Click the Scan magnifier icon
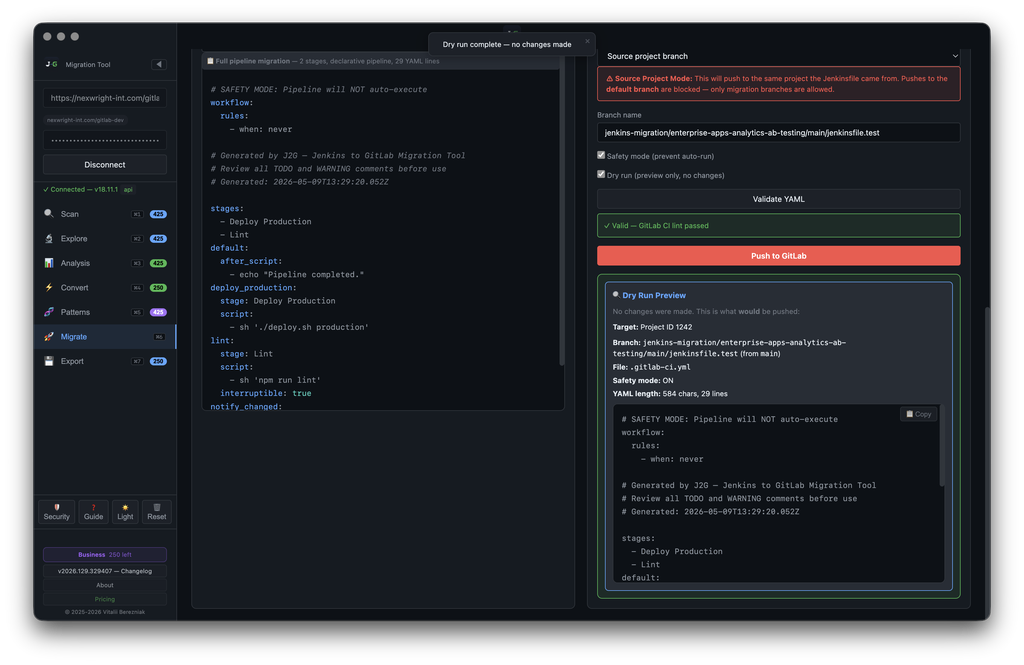Image resolution: width=1024 pixels, height=665 pixels. coord(48,214)
